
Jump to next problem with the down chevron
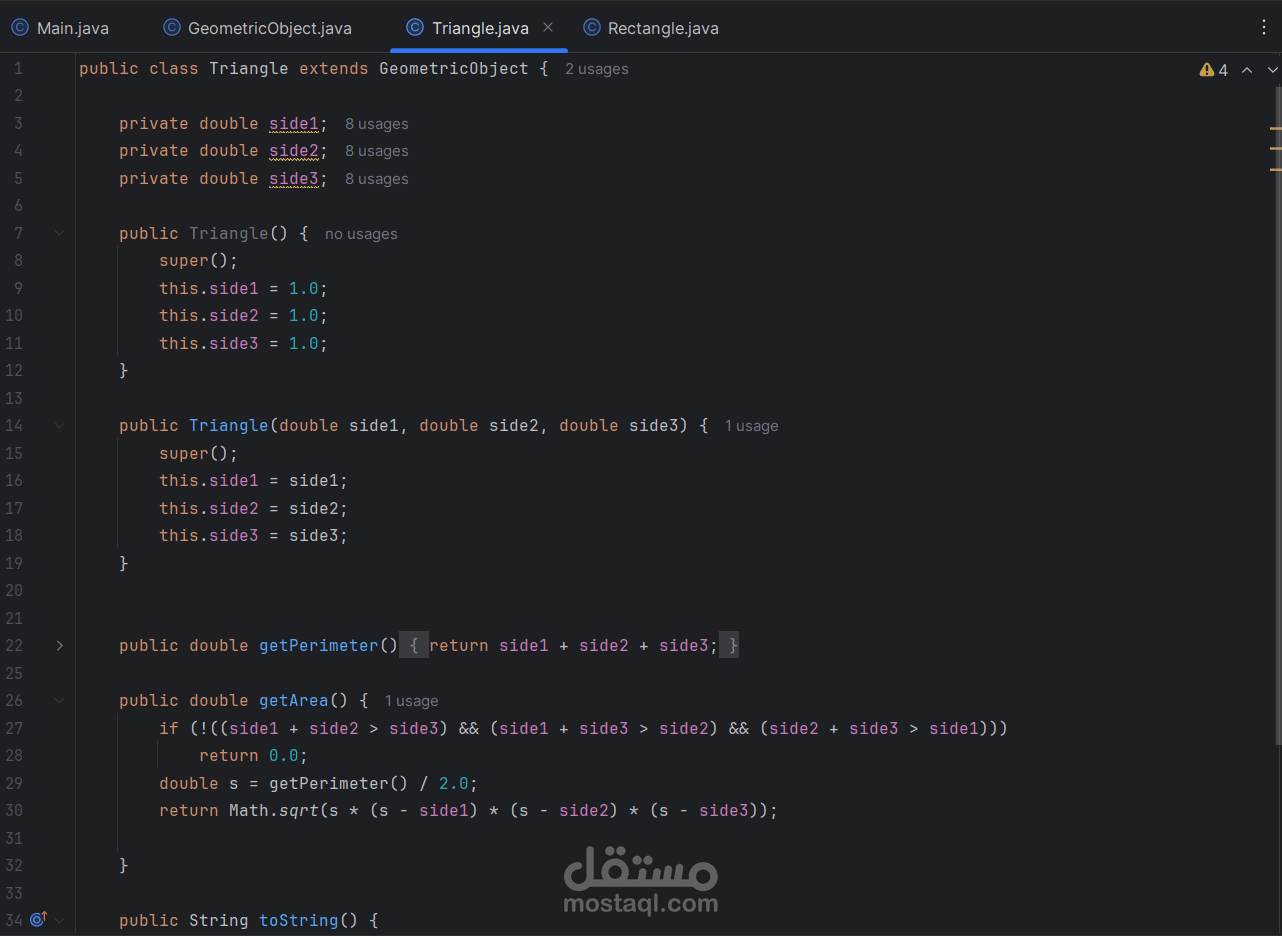[1271, 69]
